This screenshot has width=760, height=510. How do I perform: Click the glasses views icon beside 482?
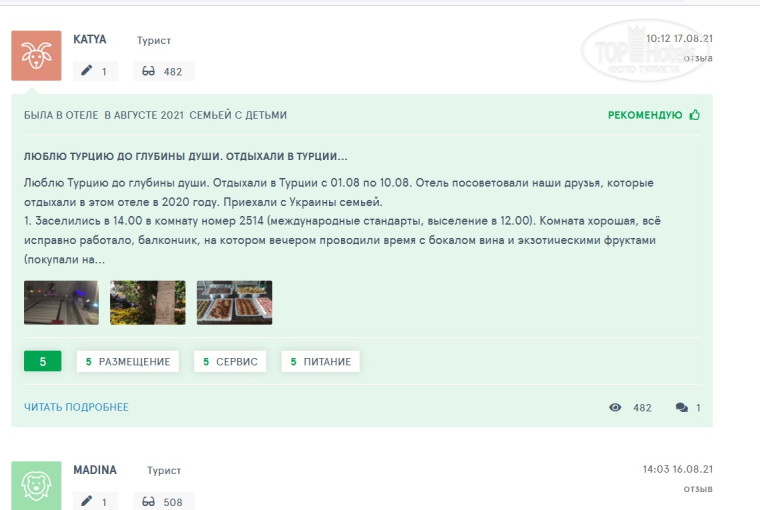coord(149,71)
